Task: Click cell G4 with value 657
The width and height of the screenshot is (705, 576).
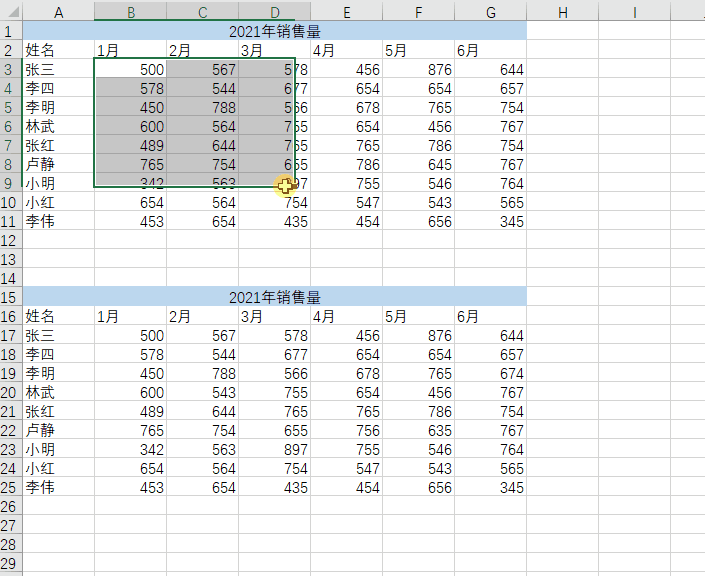Action: tap(491, 88)
